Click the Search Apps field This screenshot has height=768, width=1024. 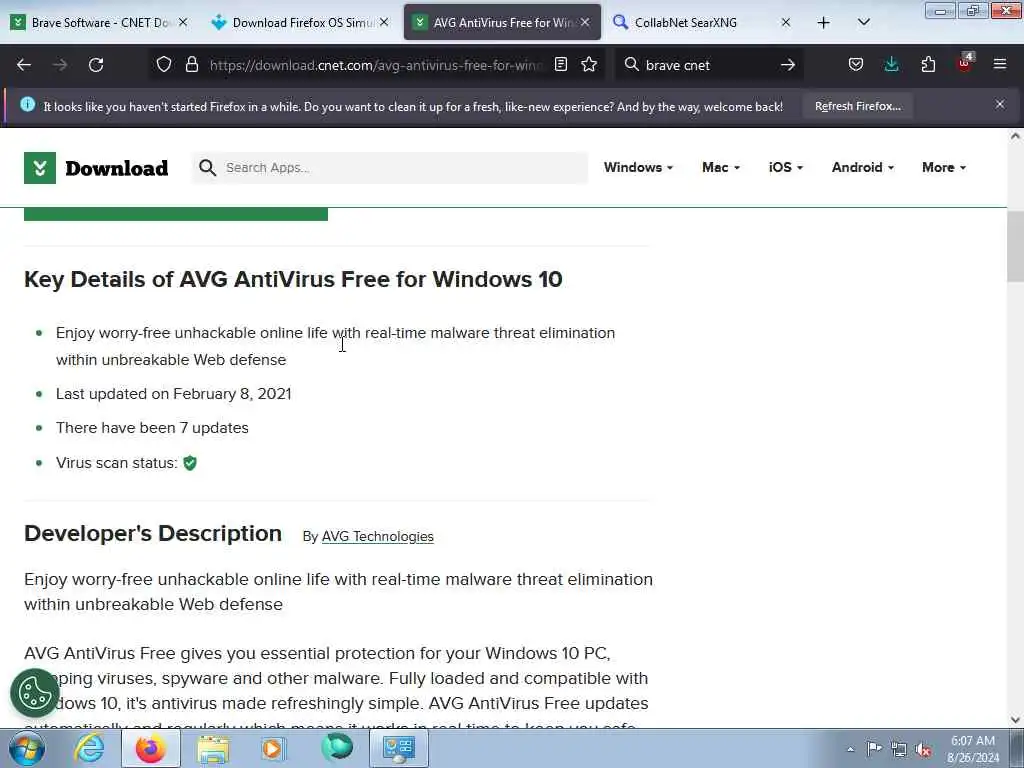pos(390,168)
